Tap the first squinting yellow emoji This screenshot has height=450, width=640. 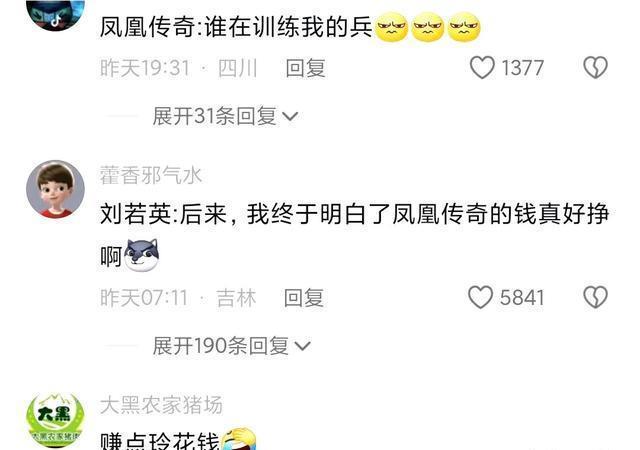pyautogui.click(x=391, y=27)
